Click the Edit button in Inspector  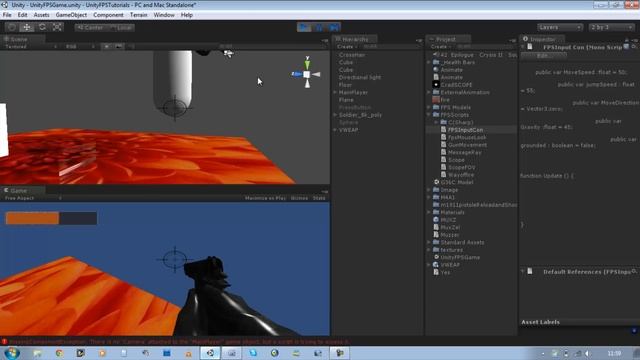543,56
